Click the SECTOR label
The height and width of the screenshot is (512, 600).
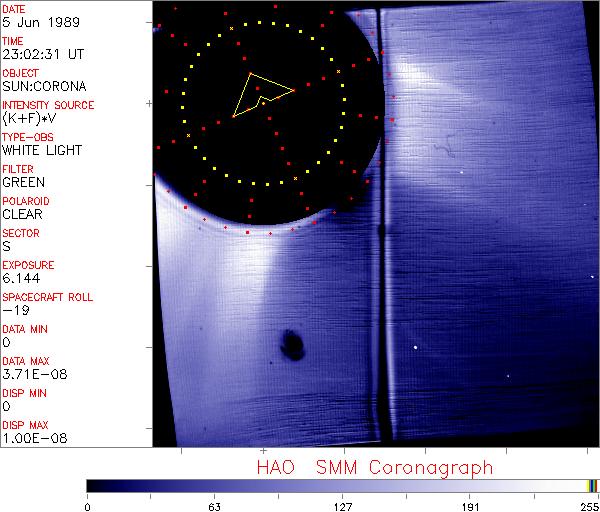point(21,233)
